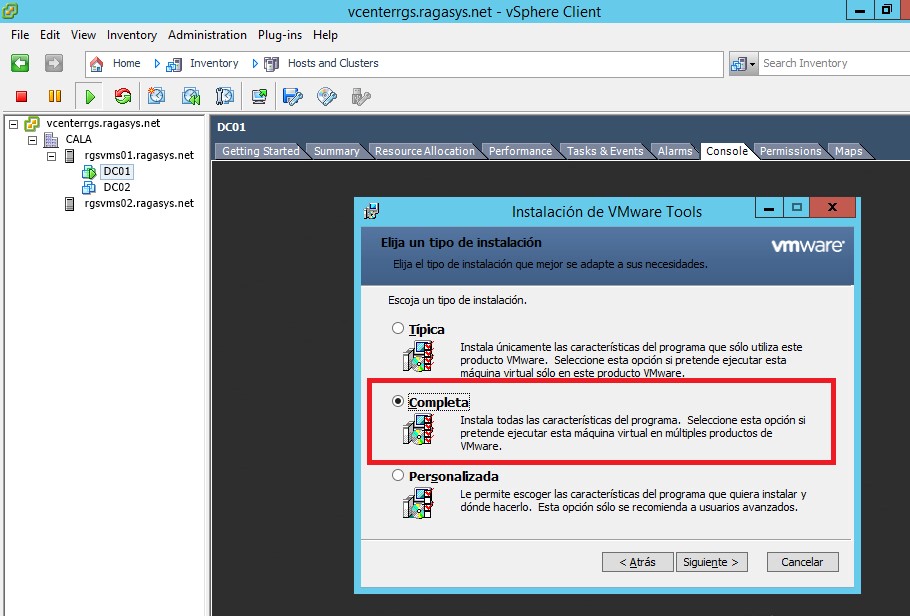
Task: Click the Siguiente button
Action: [x=711, y=562]
